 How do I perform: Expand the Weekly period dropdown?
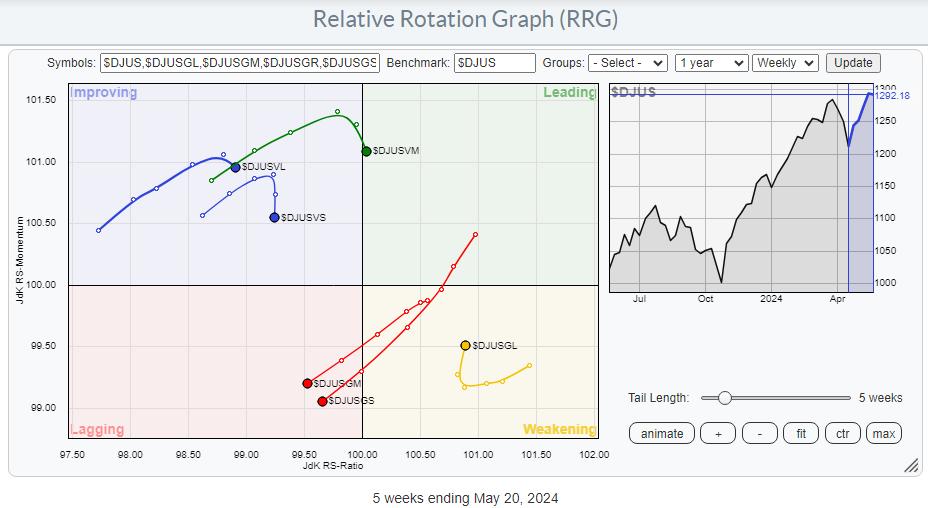[x=785, y=63]
